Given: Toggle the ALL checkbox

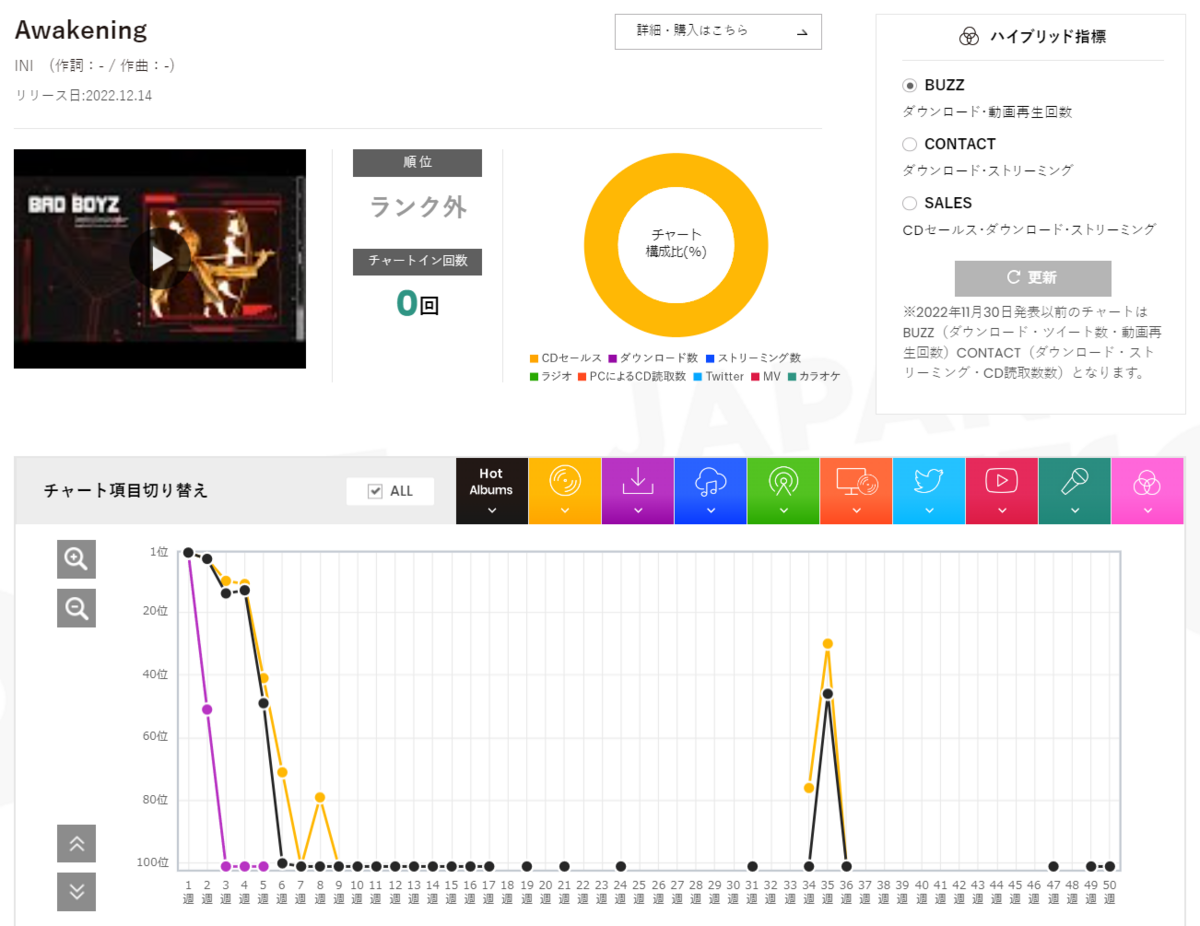Looking at the screenshot, I should [x=376, y=491].
